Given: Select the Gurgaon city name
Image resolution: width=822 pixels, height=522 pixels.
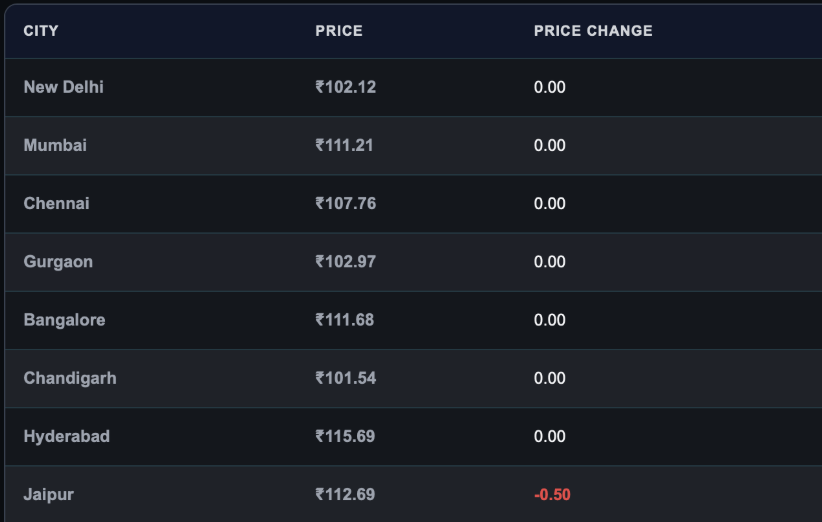Looking at the screenshot, I should (x=58, y=262).
